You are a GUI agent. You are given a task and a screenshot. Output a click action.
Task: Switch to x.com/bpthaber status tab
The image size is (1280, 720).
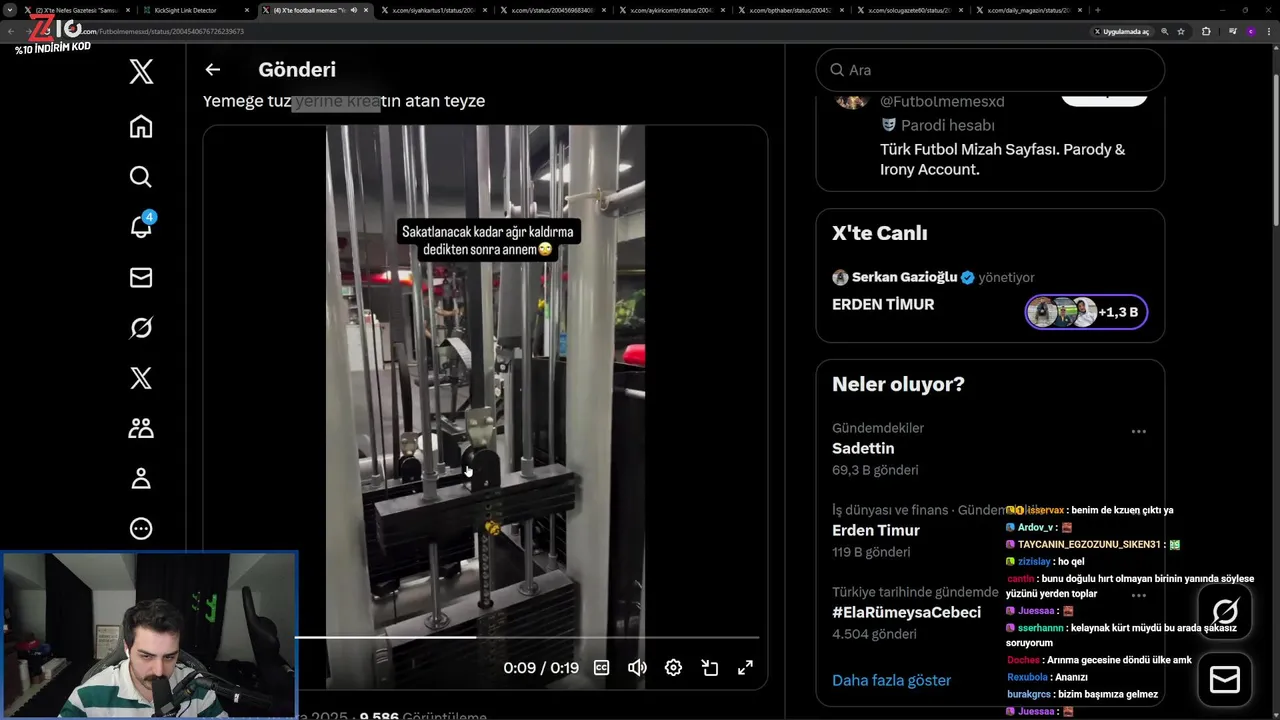tap(789, 10)
